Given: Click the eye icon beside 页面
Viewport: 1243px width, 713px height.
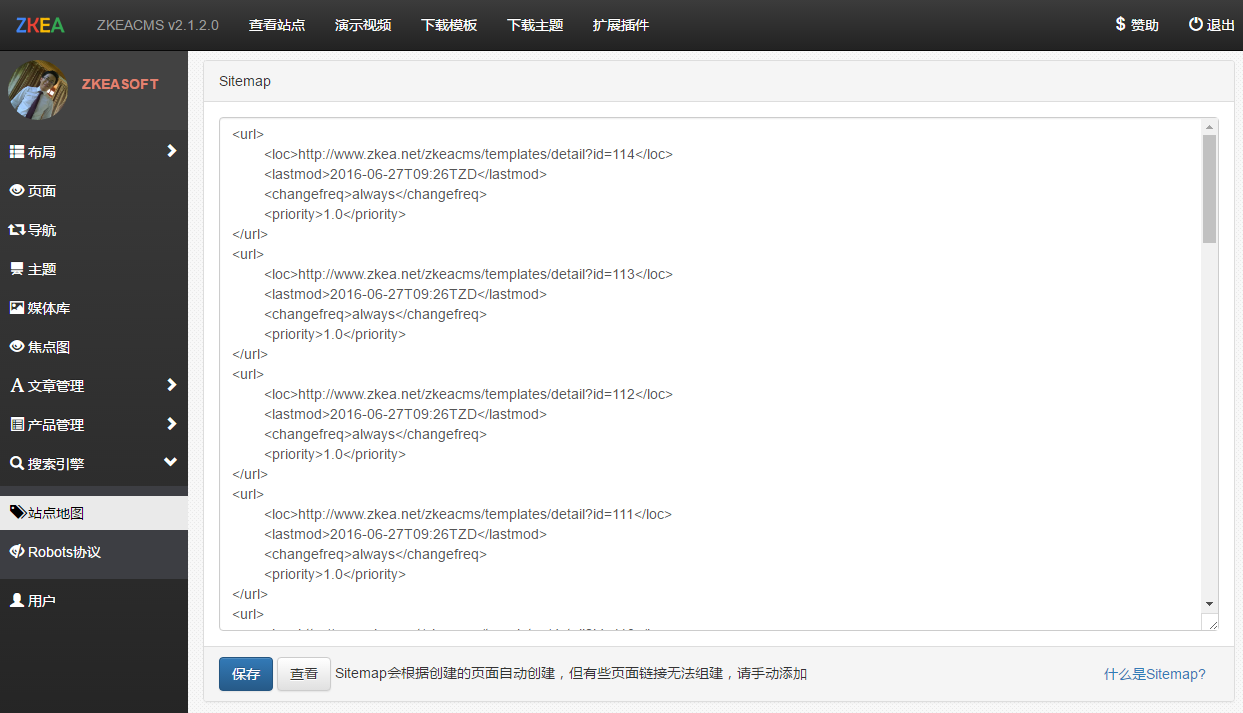Looking at the screenshot, I should tap(17, 190).
